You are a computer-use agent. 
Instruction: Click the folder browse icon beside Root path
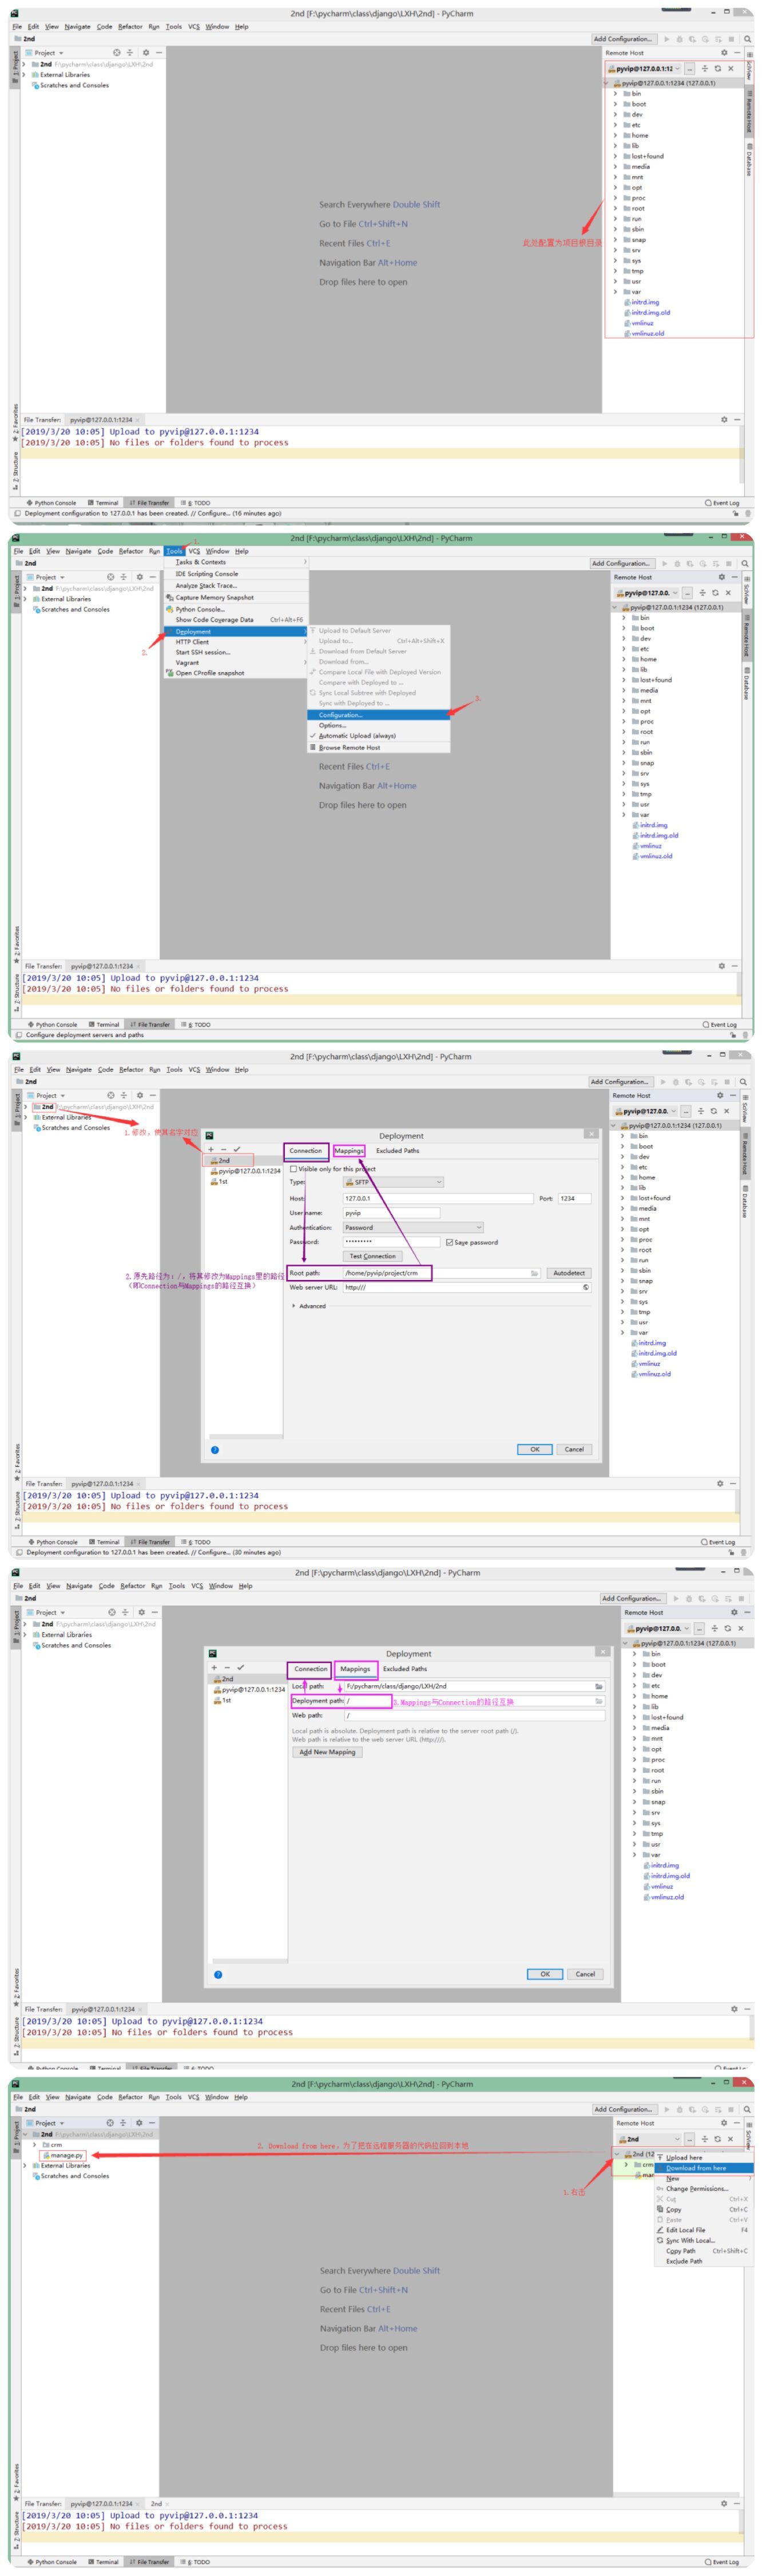[535, 1273]
